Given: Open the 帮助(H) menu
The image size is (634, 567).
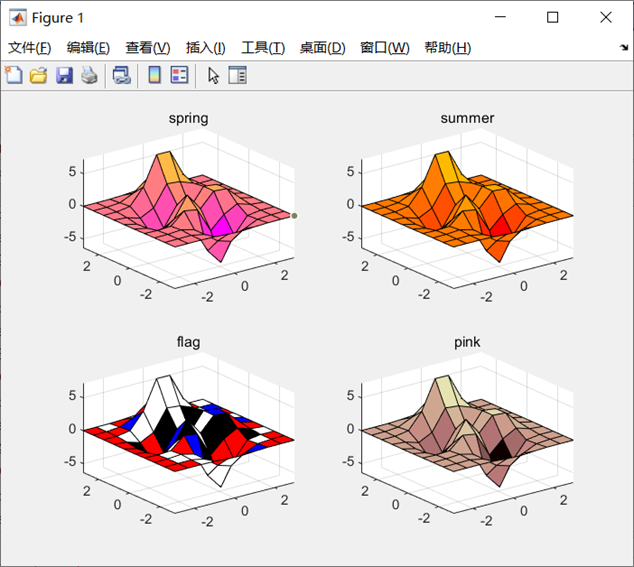Looking at the screenshot, I should 448,48.
